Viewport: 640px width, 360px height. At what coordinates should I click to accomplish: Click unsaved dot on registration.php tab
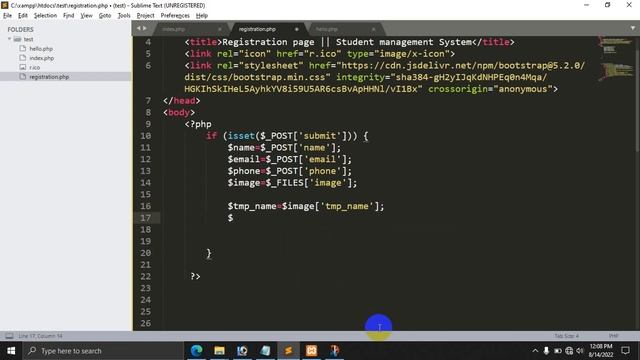point(296,29)
